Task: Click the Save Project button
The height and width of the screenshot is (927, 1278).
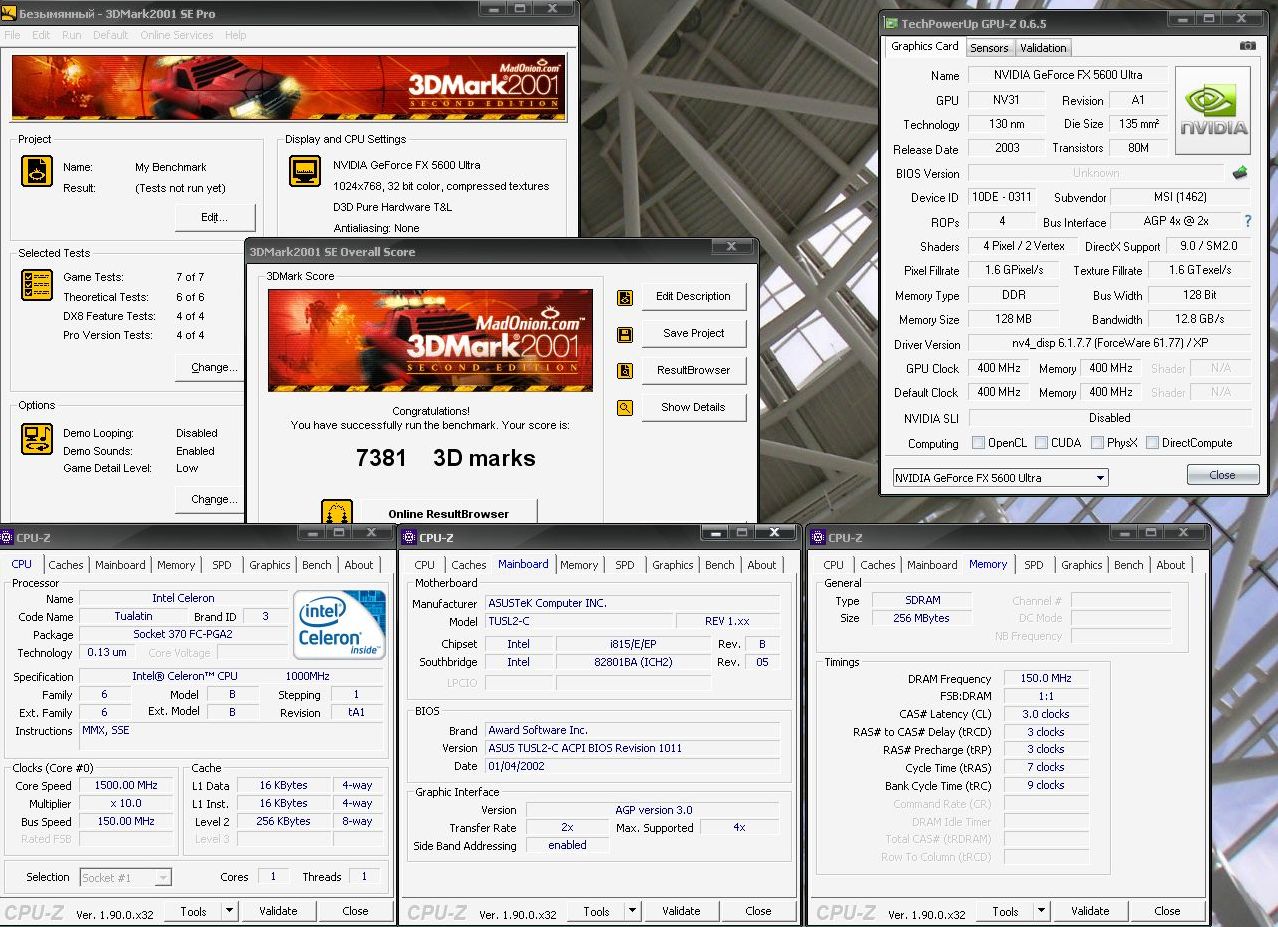Action: click(693, 333)
